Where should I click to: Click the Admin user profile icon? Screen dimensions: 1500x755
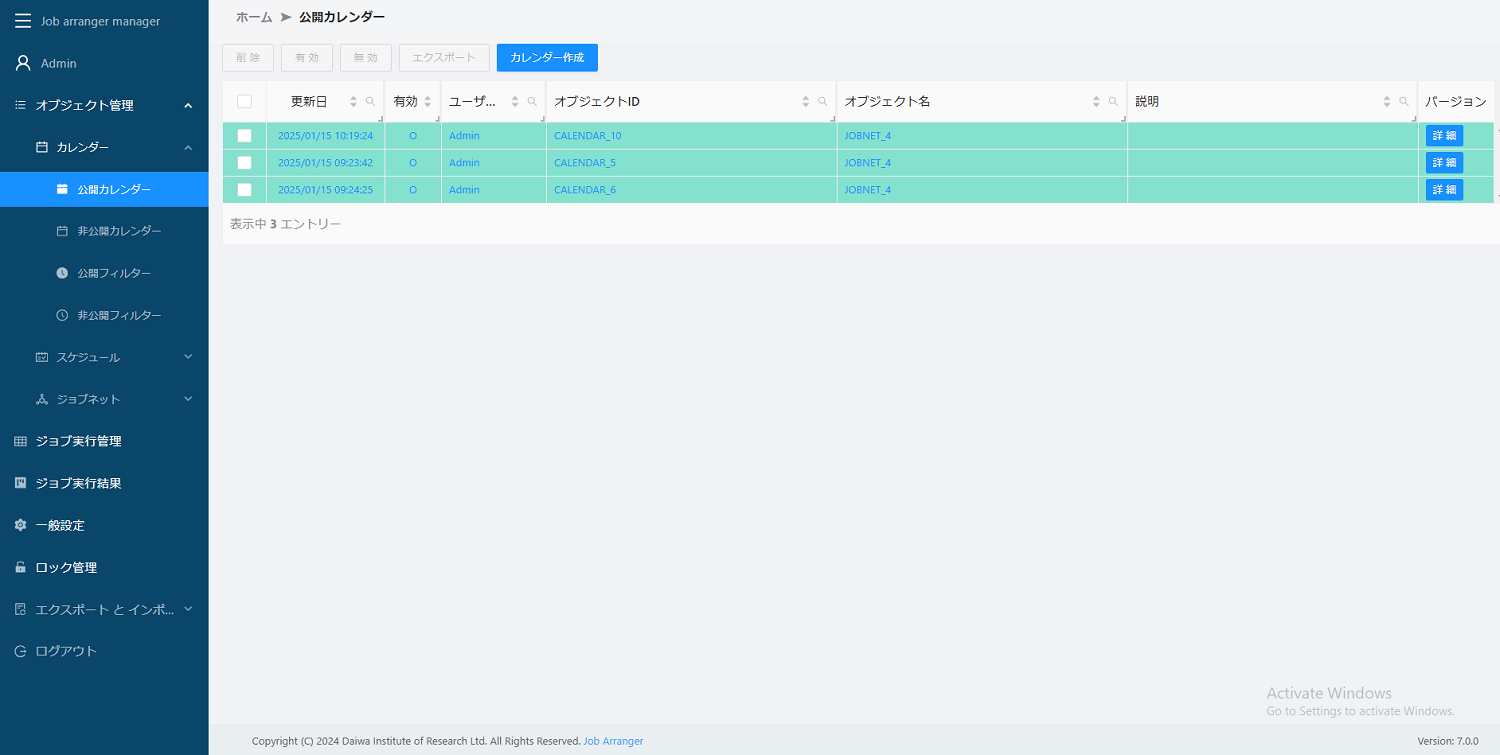tap(22, 63)
